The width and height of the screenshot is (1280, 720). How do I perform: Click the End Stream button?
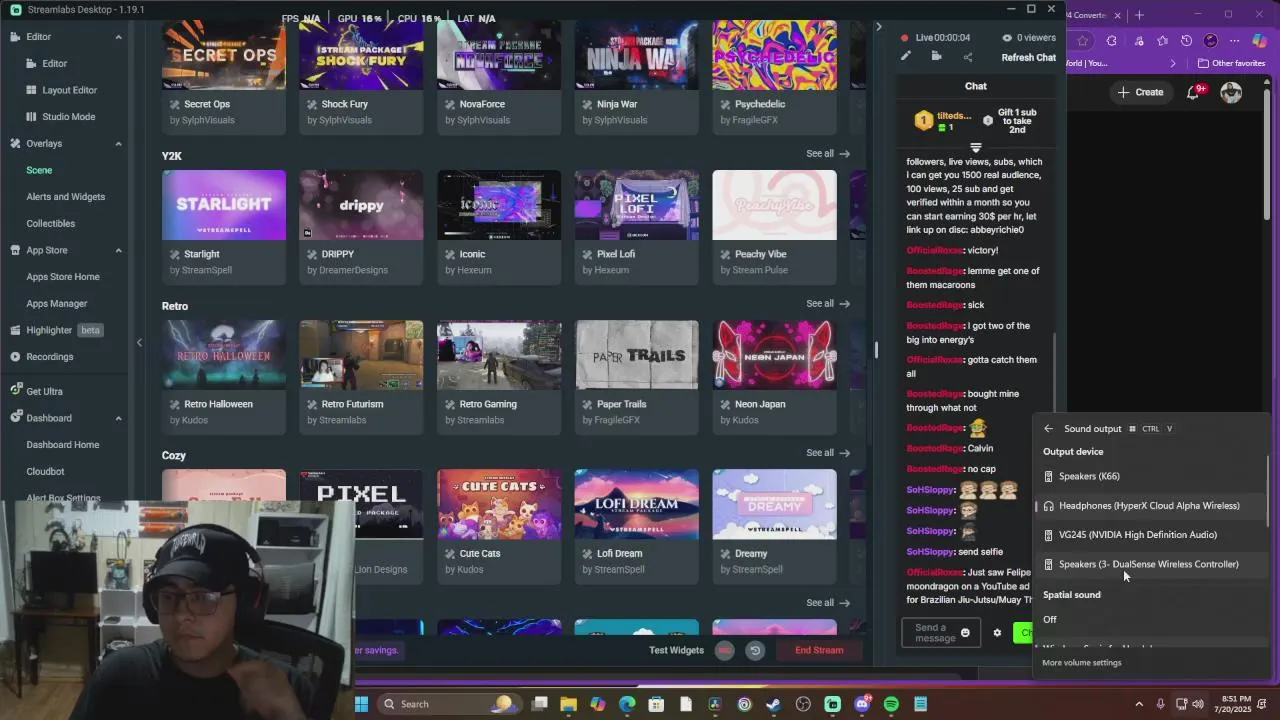pyautogui.click(x=819, y=650)
